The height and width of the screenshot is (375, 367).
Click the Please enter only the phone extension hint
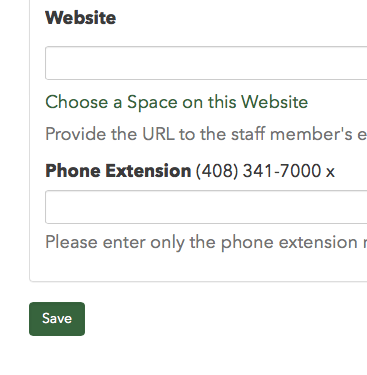pyautogui.click(x=206, y=242)
